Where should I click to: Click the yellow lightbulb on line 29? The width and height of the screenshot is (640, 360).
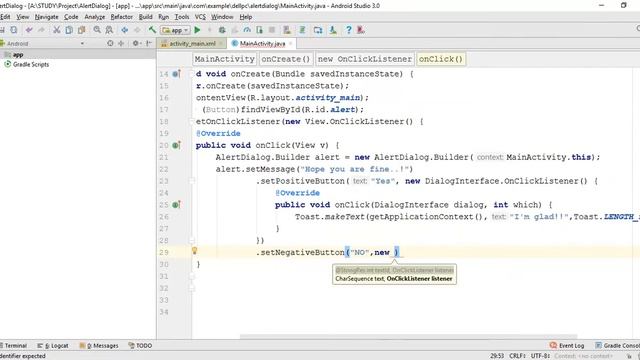(195, 251)
